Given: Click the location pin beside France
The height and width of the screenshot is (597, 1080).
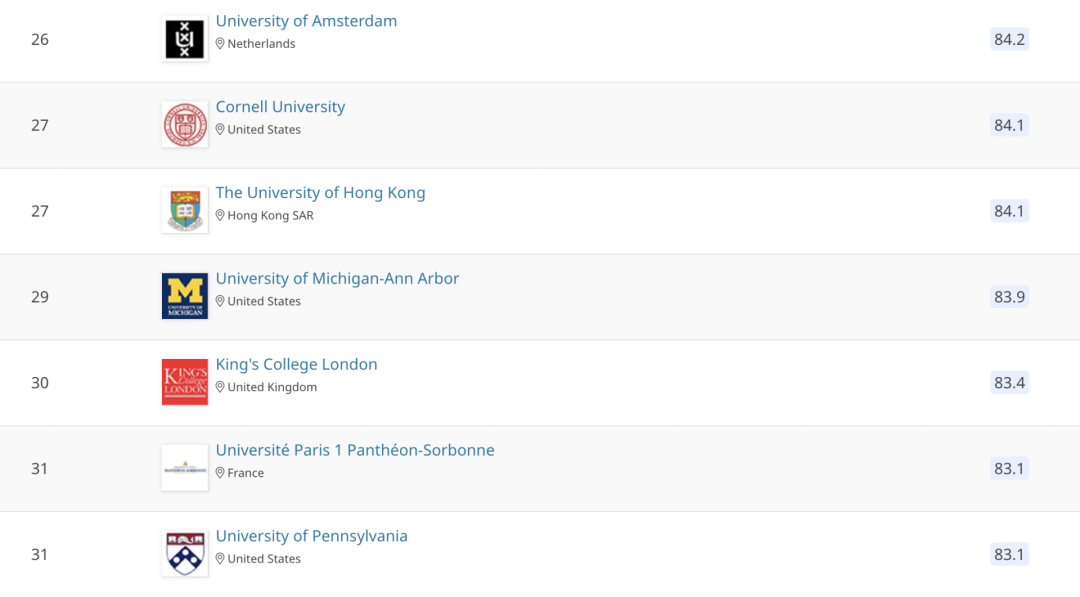Looking at the screenshot, I should 221,473.
